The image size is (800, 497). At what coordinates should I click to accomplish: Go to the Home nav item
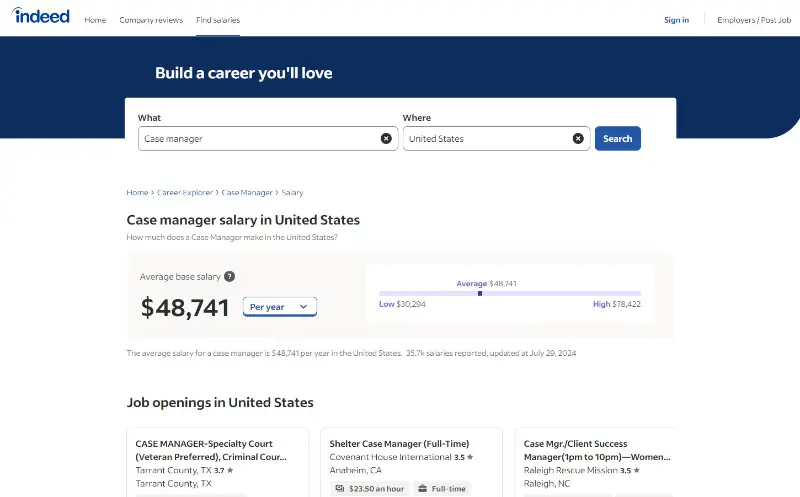(95, 20)
